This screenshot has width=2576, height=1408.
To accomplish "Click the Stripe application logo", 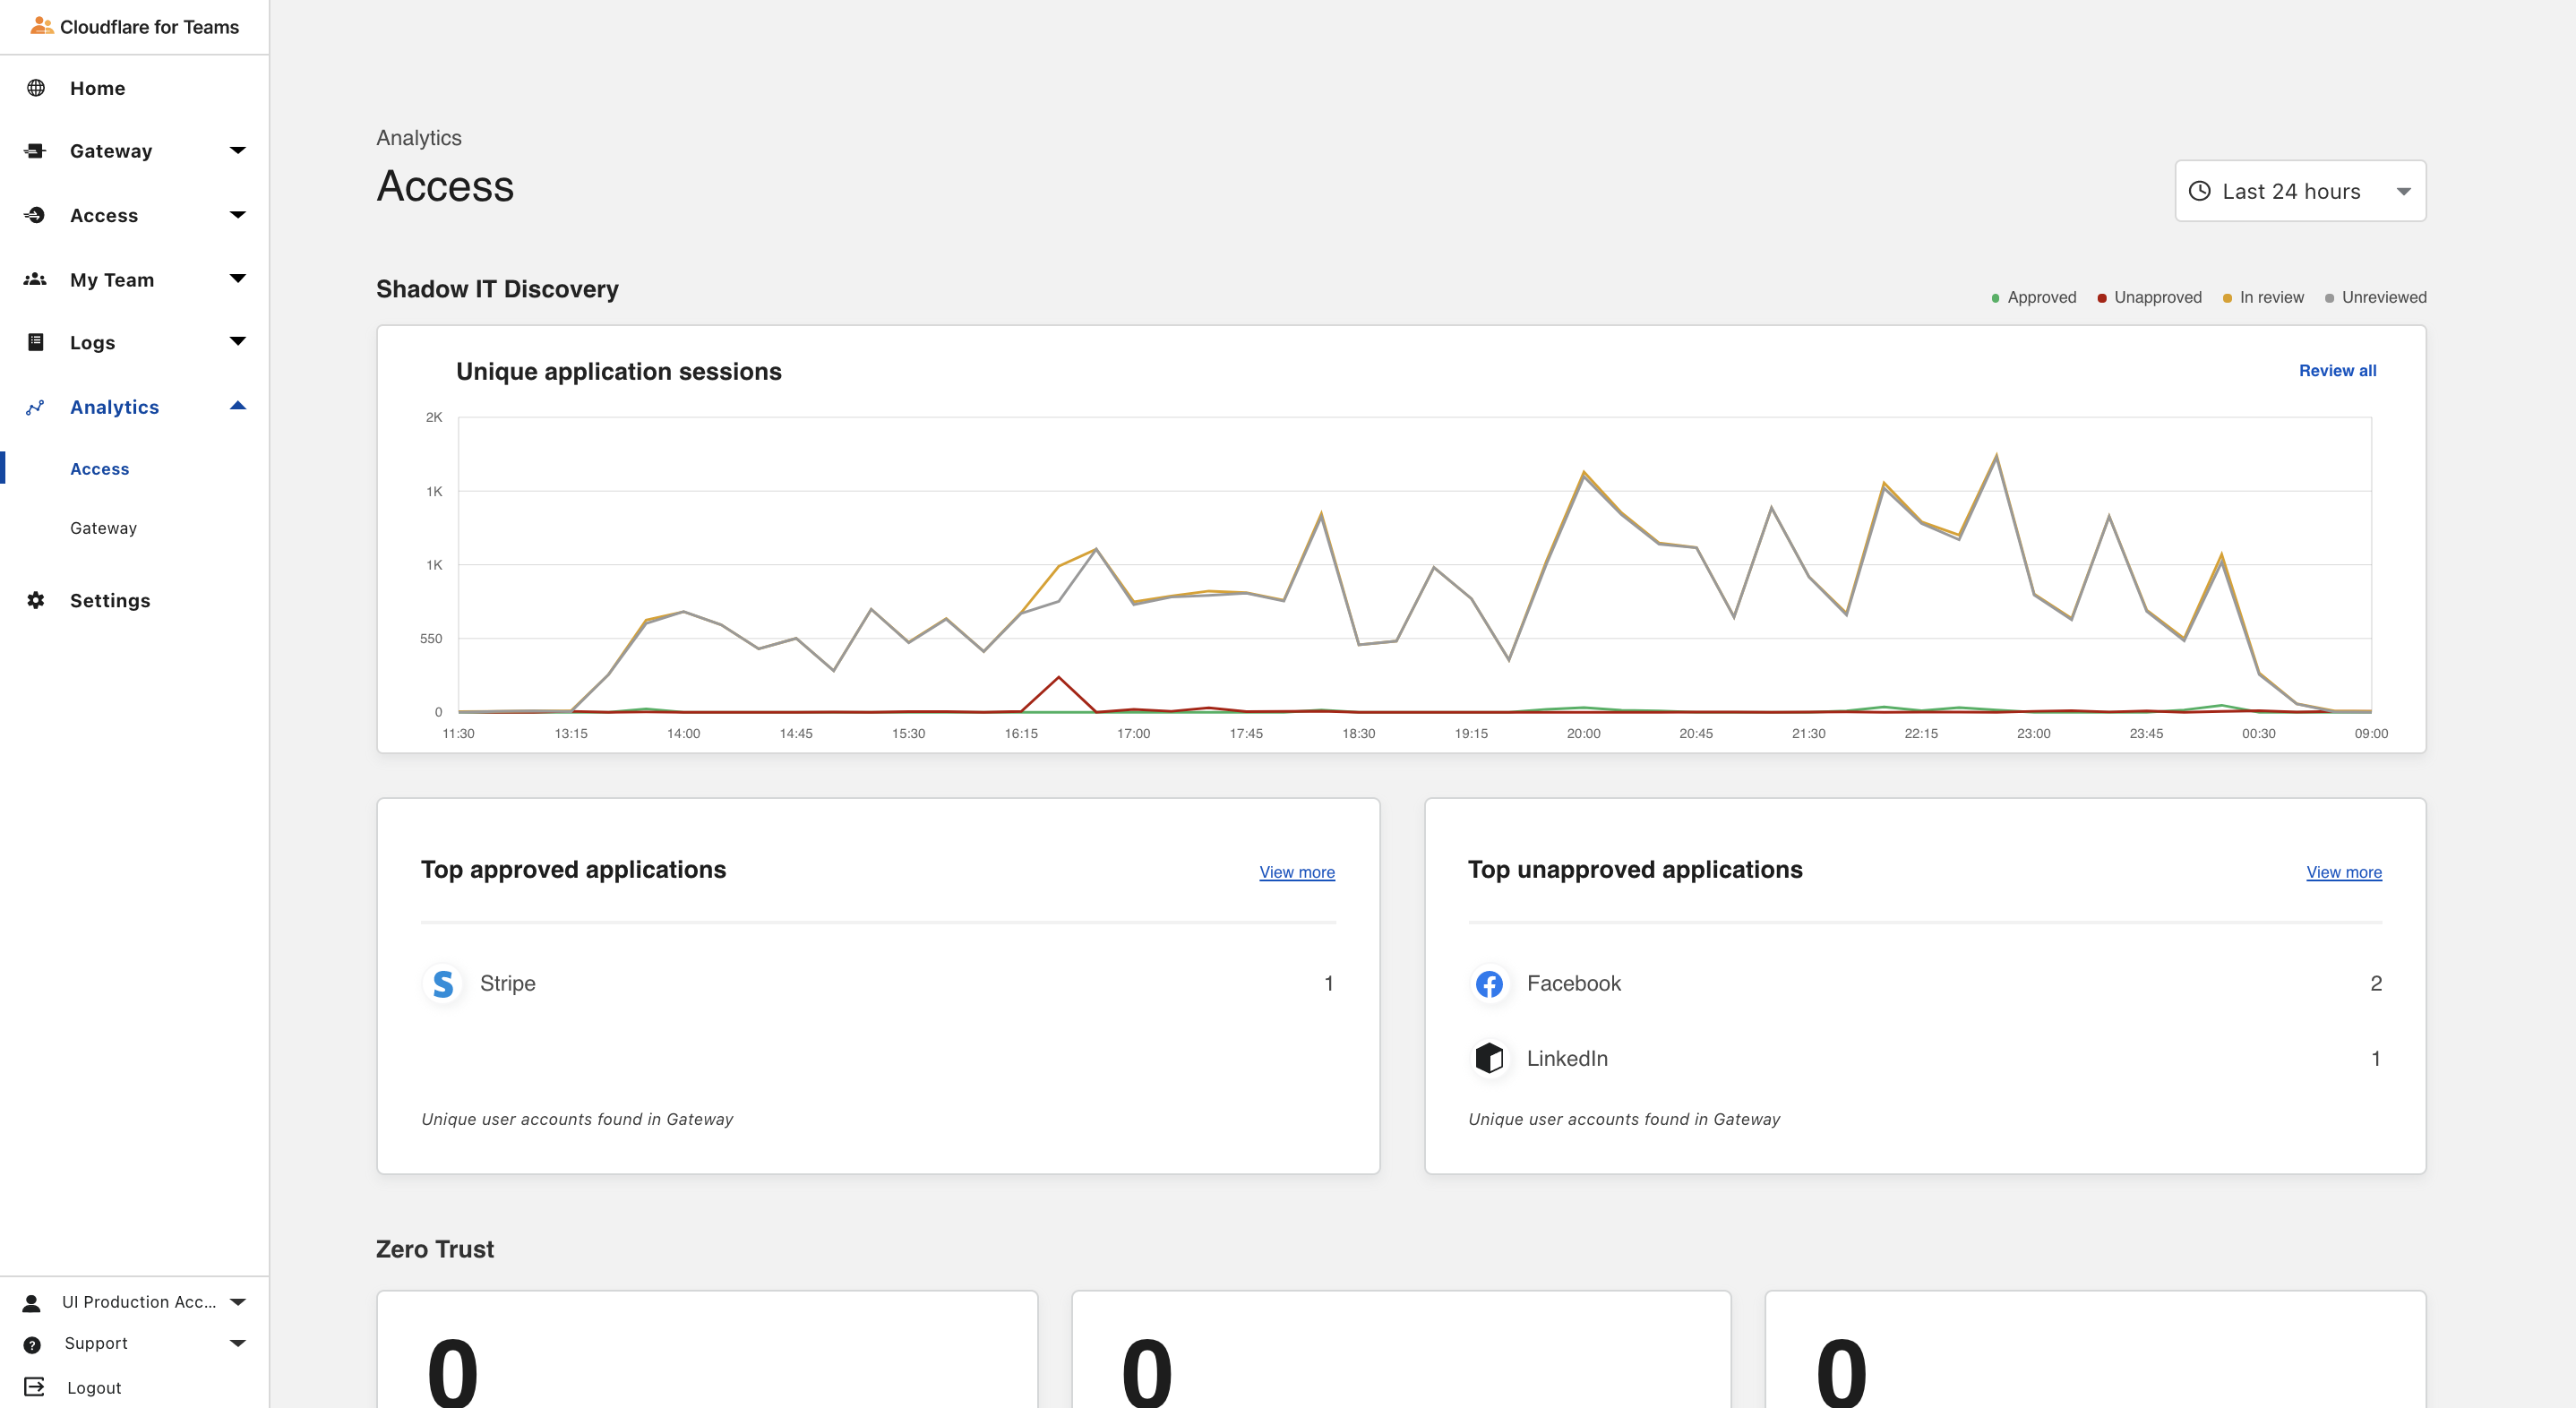I will click(443, 984).
